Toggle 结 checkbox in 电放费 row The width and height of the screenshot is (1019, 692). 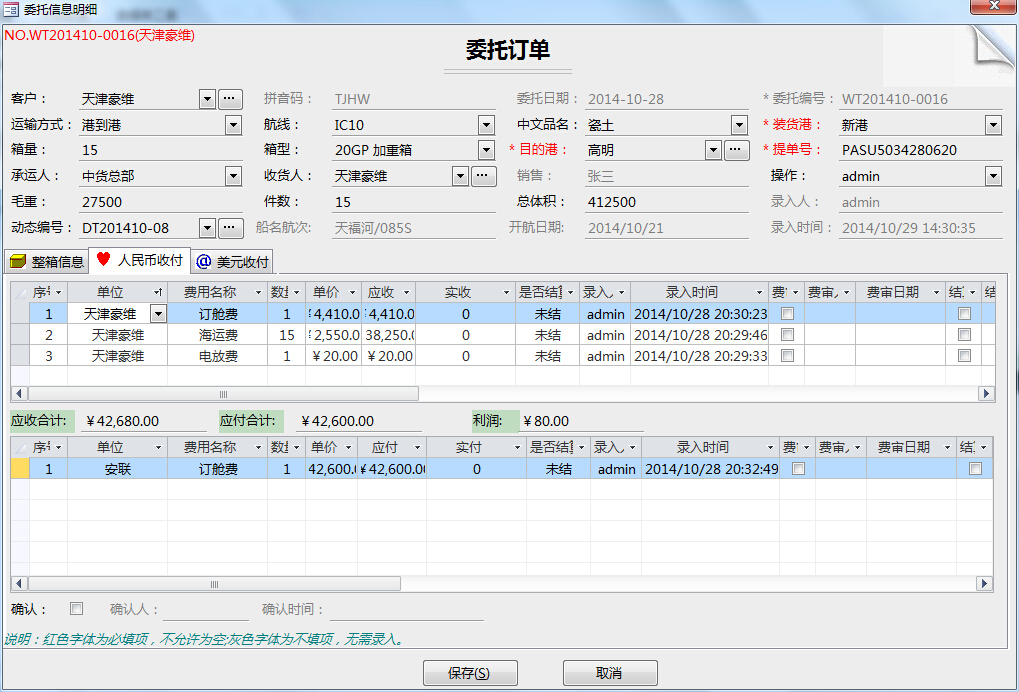(964, 355)
